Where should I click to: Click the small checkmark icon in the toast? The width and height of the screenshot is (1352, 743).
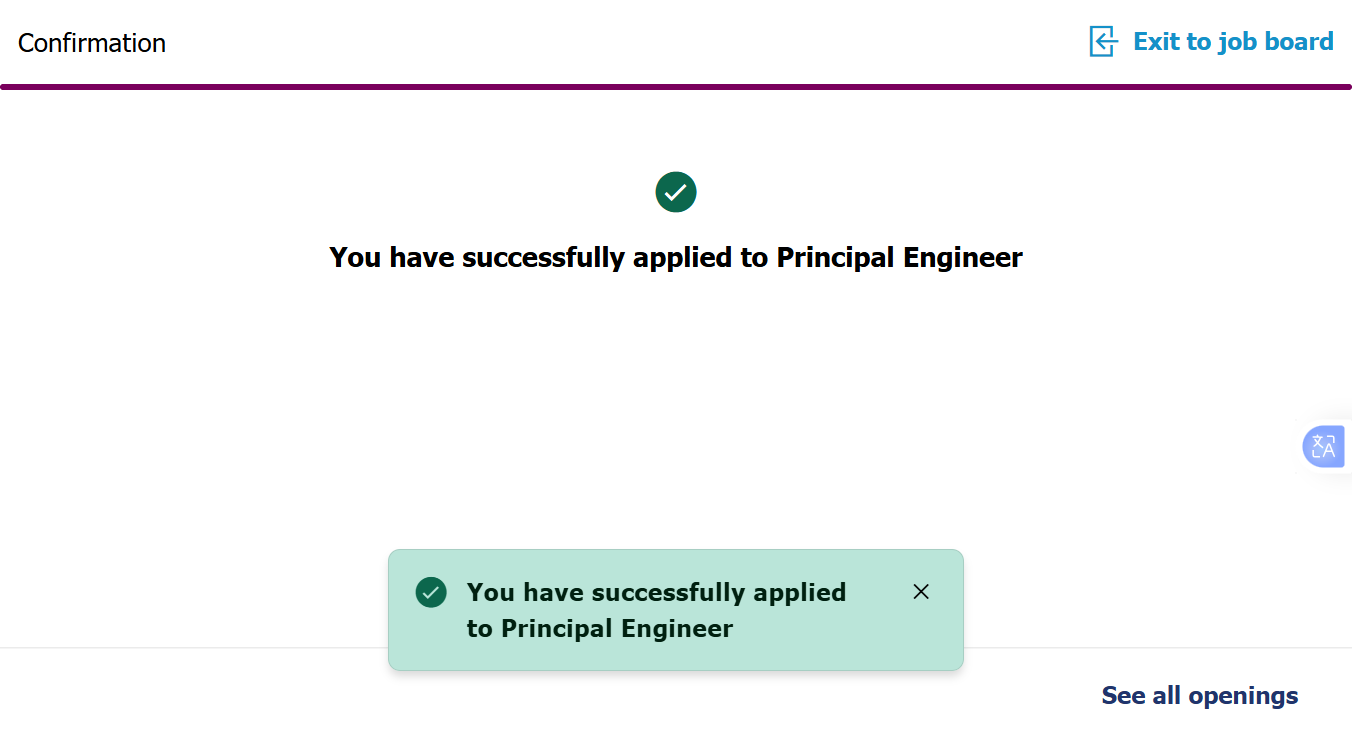431,592
